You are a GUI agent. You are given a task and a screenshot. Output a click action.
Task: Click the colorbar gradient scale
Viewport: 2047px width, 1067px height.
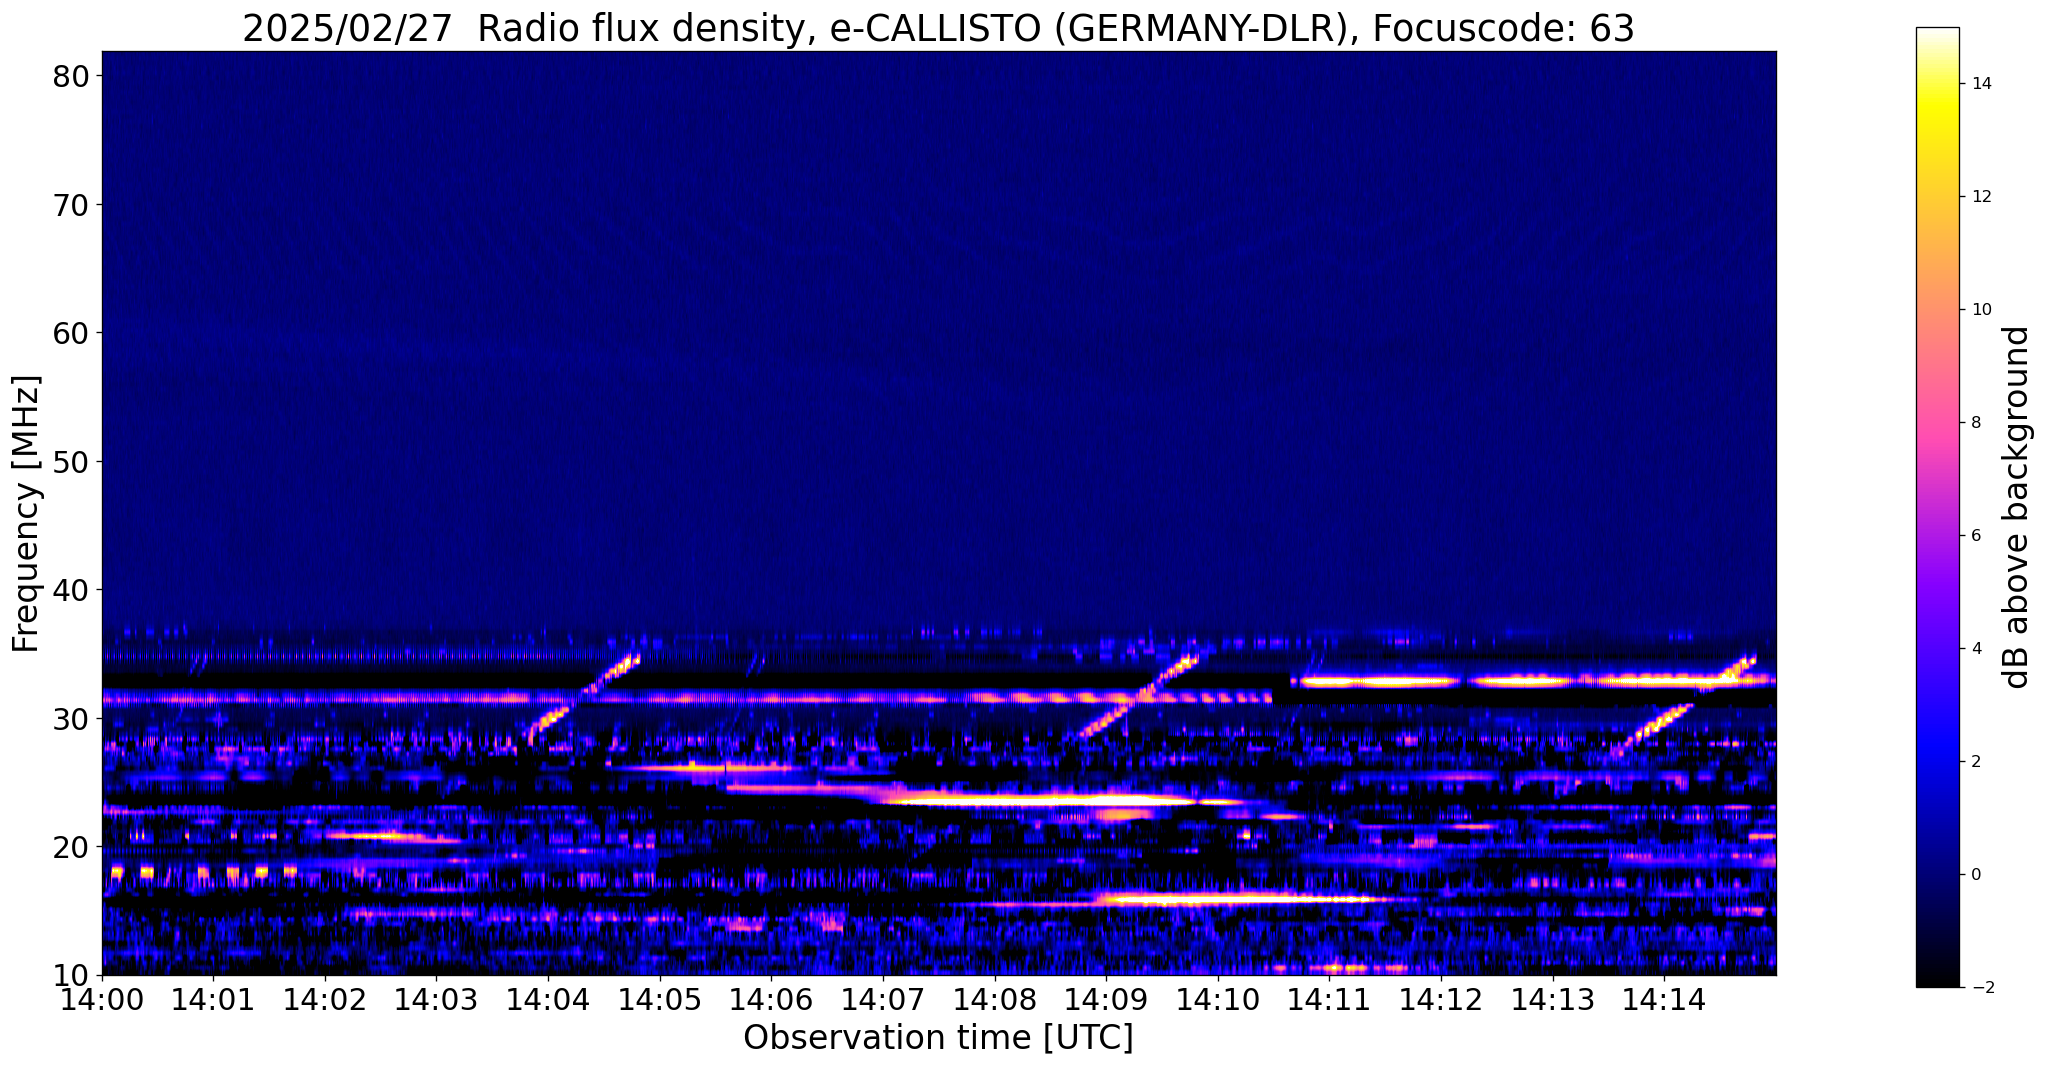[1937, 507]
